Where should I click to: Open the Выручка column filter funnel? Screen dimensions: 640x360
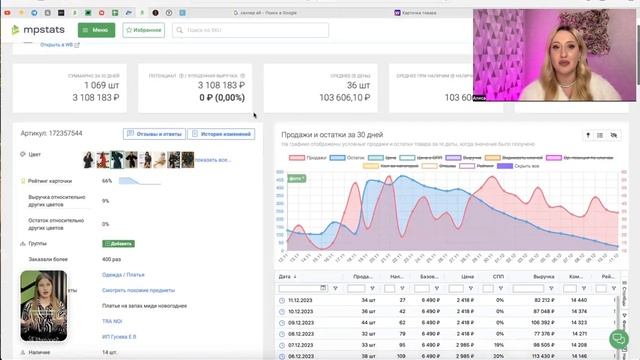[551, 289]
